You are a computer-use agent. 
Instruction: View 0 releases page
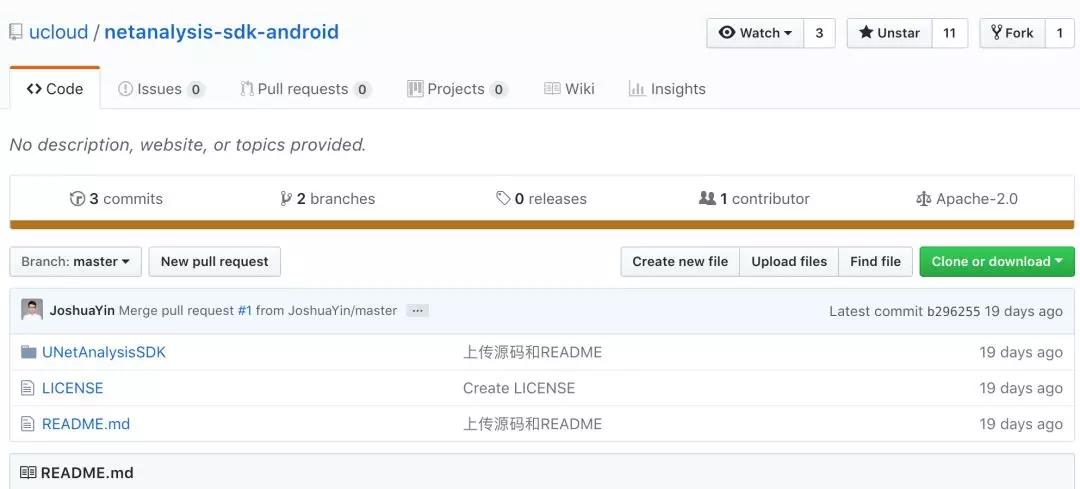tap(541, 198)
